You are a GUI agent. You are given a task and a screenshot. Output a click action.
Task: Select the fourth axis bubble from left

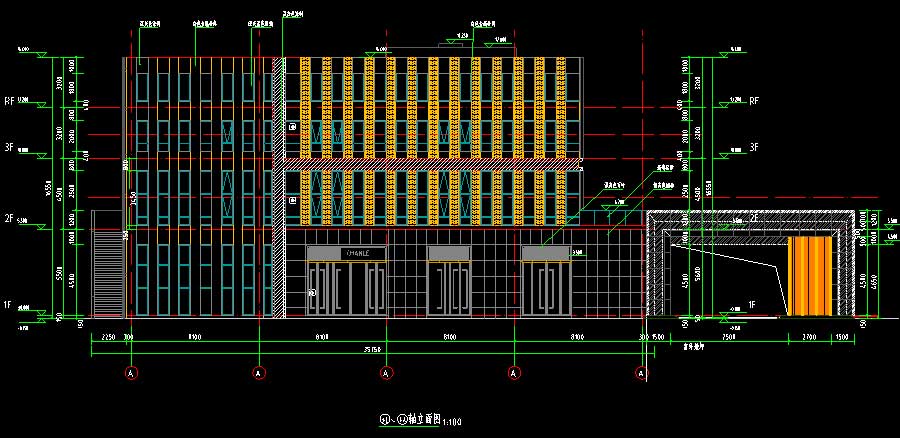[x=514, y=373]
